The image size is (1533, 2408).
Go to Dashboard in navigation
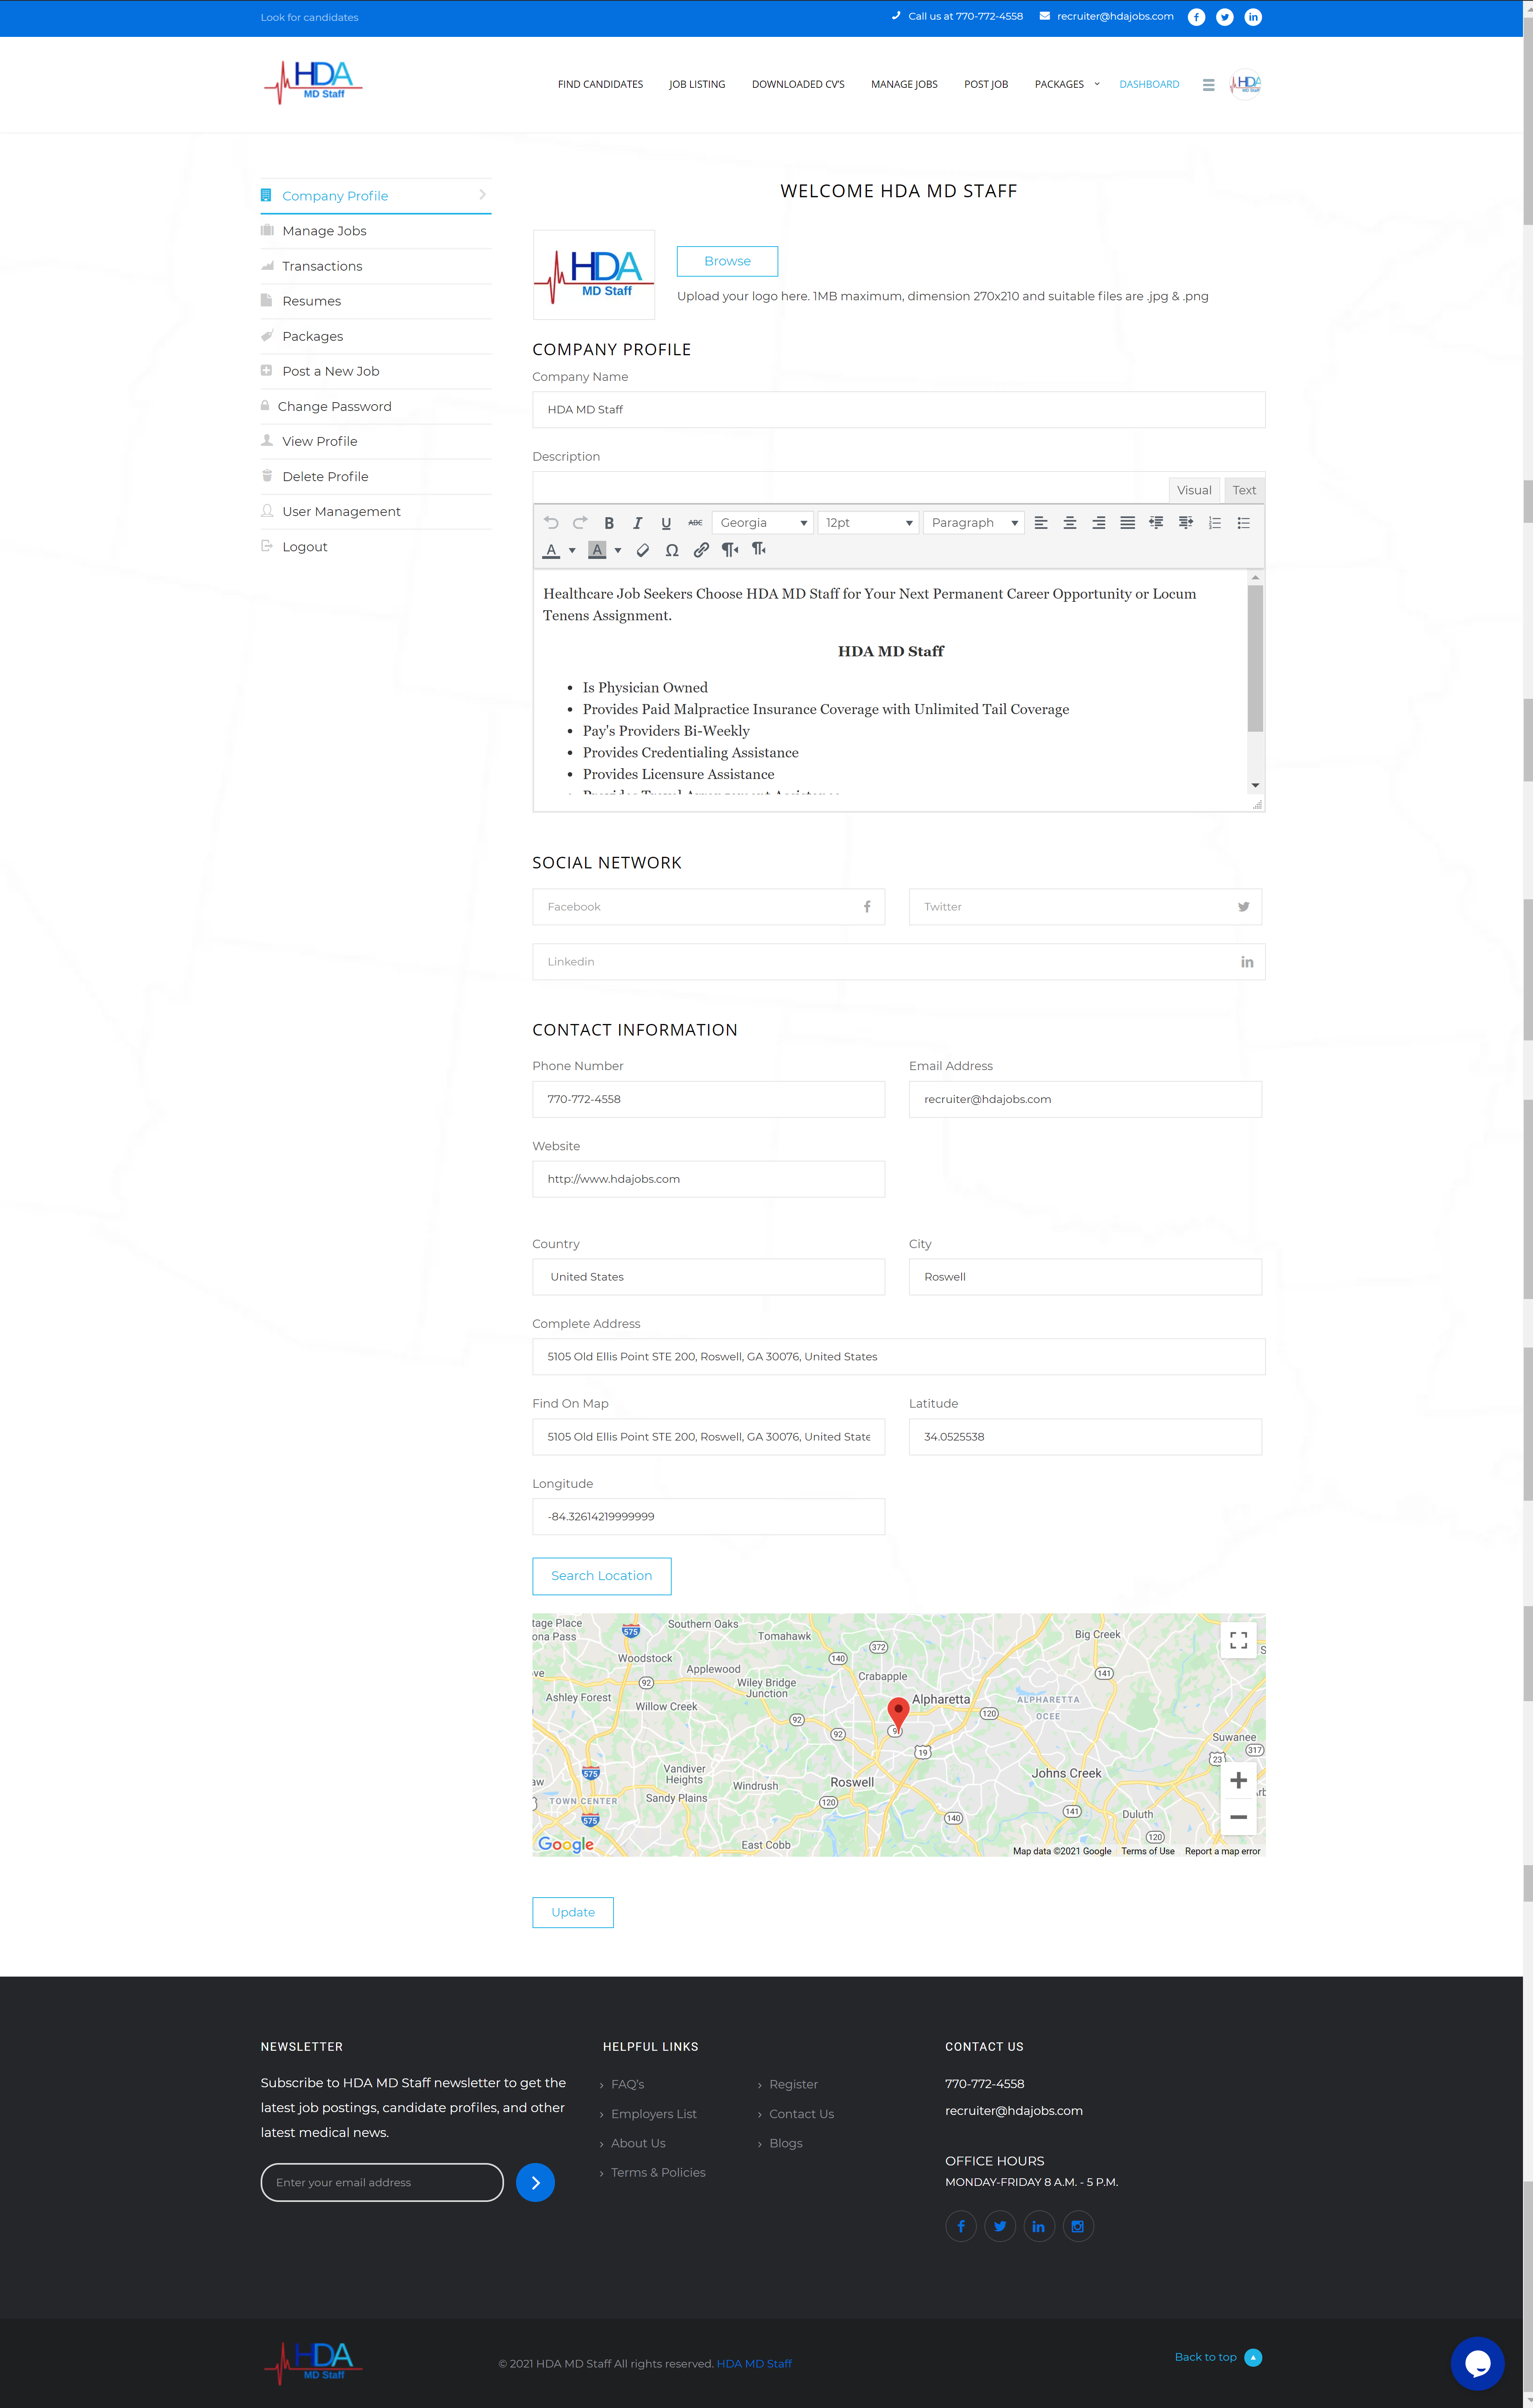1149,84
